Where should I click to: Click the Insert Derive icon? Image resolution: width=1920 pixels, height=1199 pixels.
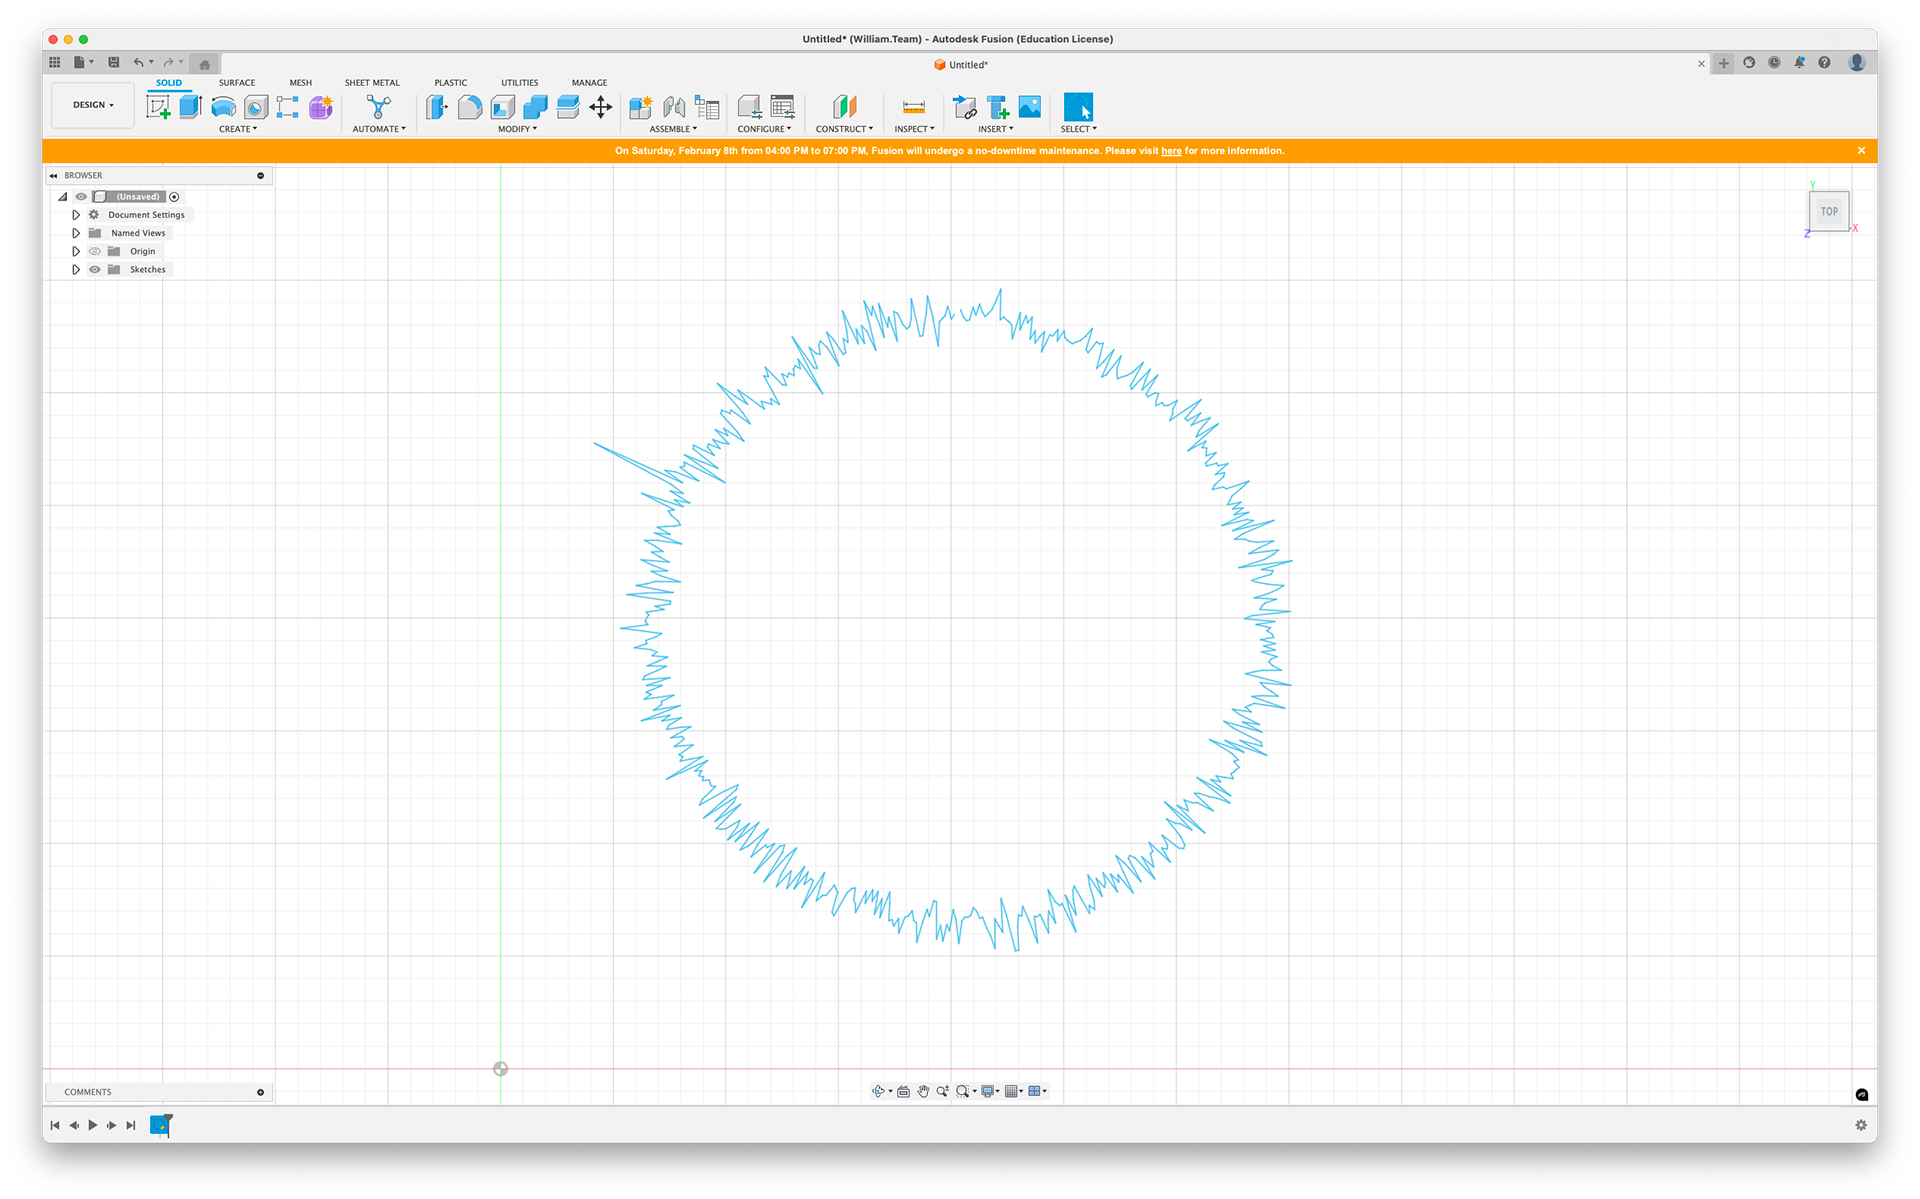click(965, 107)
